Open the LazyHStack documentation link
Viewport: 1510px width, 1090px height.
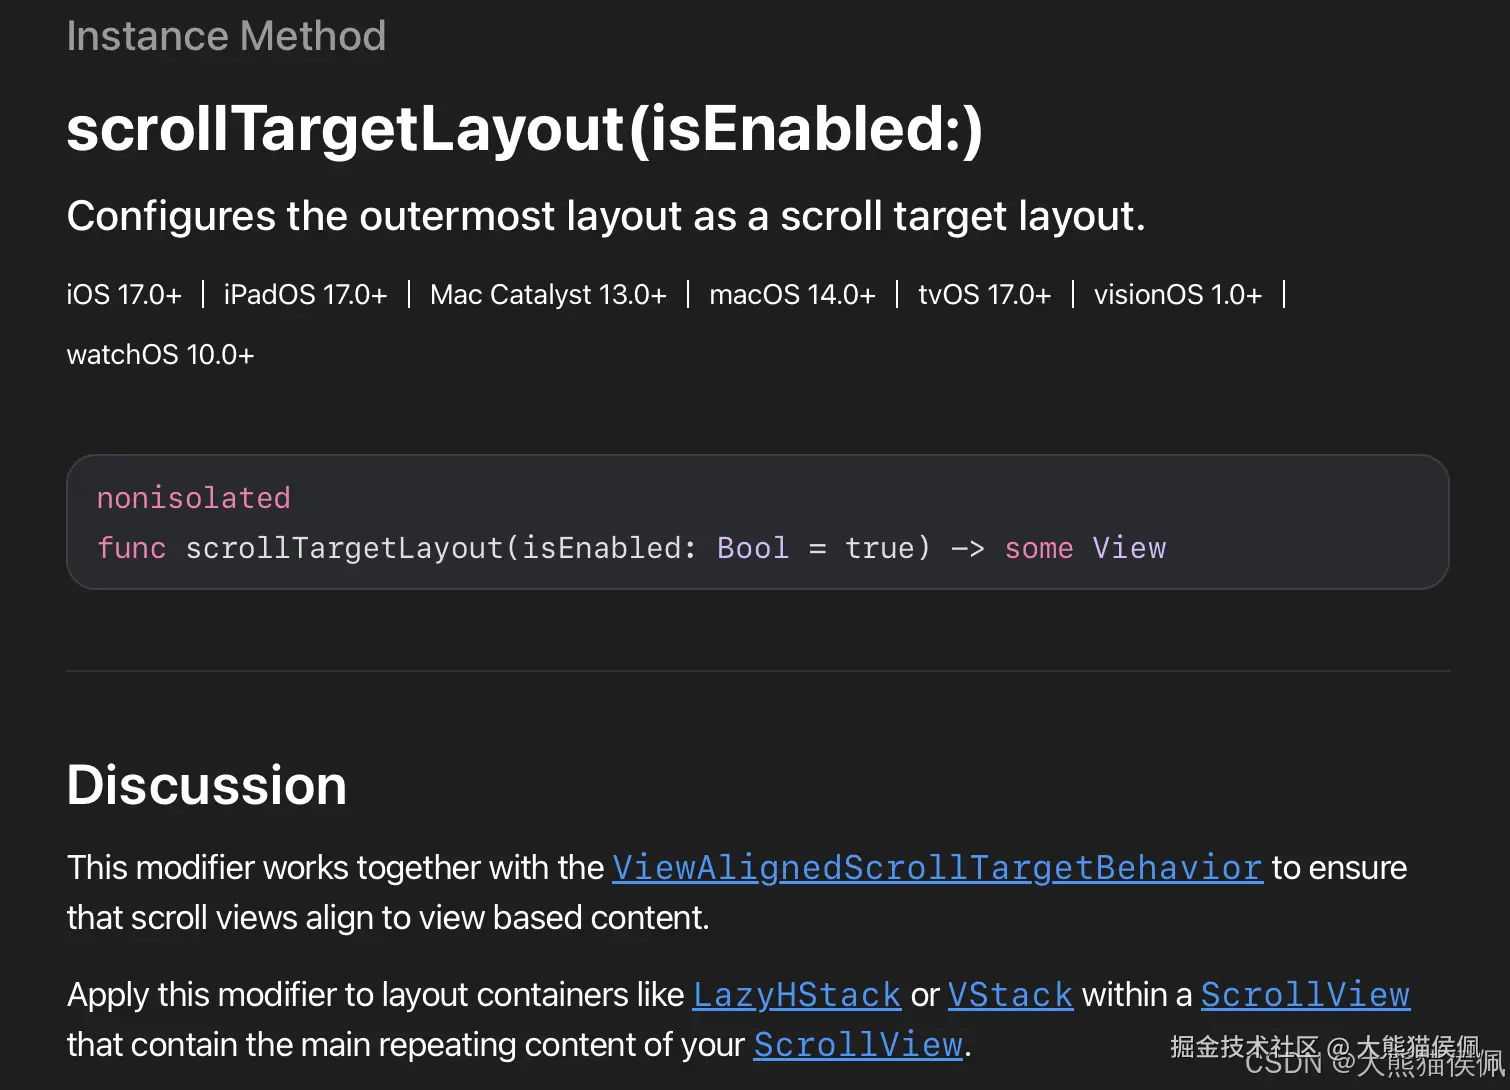coord(797,995)
